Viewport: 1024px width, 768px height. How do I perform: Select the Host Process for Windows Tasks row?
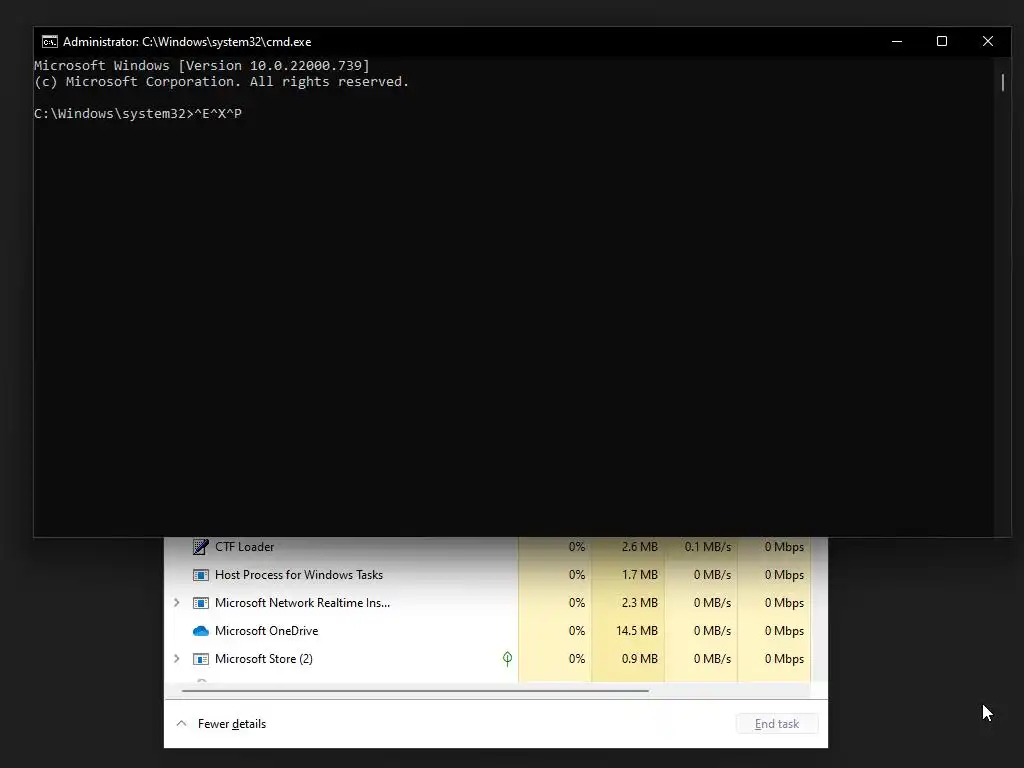tap(488, 575)
